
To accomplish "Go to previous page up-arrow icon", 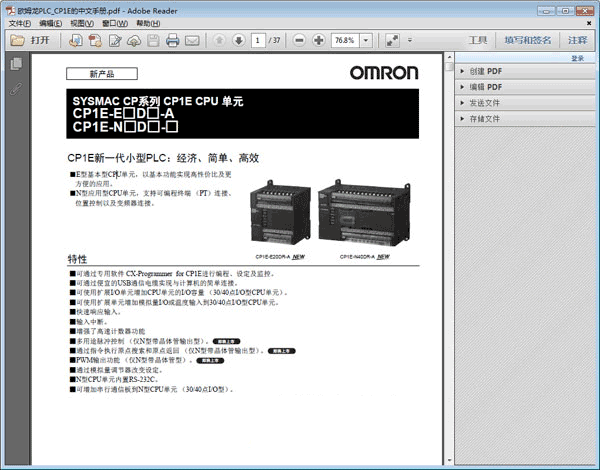I will pos(219,40).
